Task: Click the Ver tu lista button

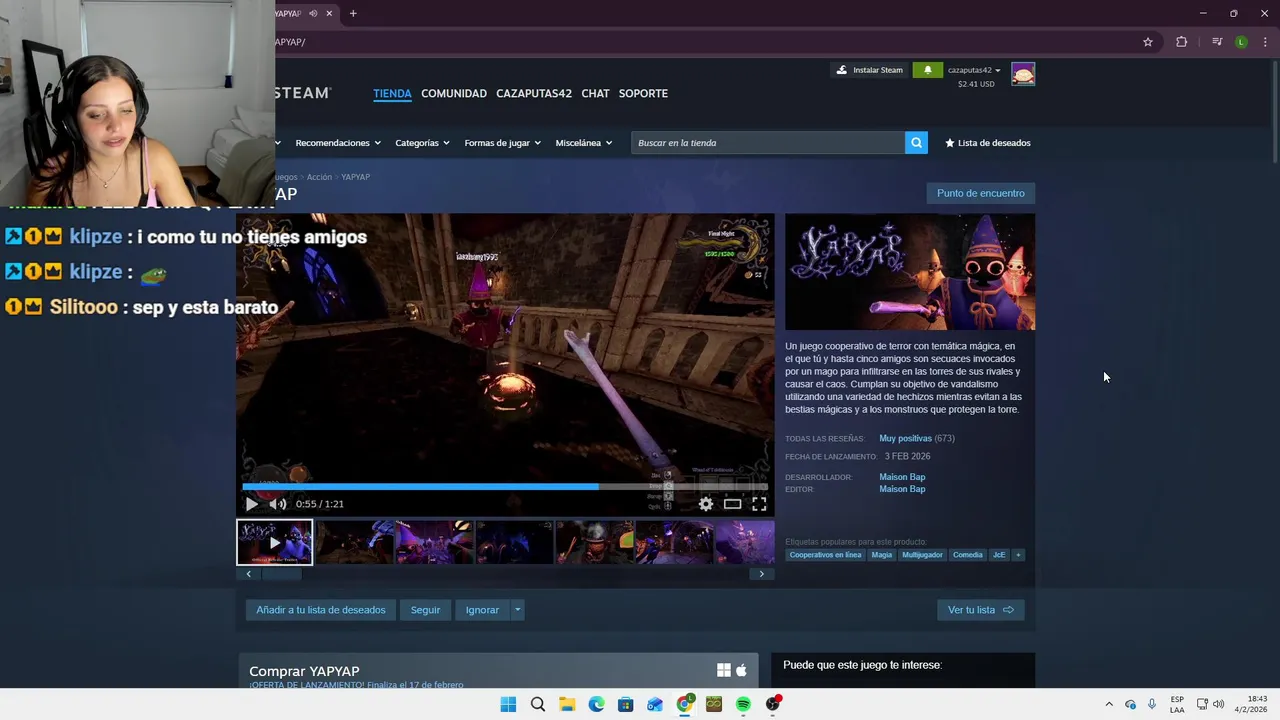Action: (981, 610)
